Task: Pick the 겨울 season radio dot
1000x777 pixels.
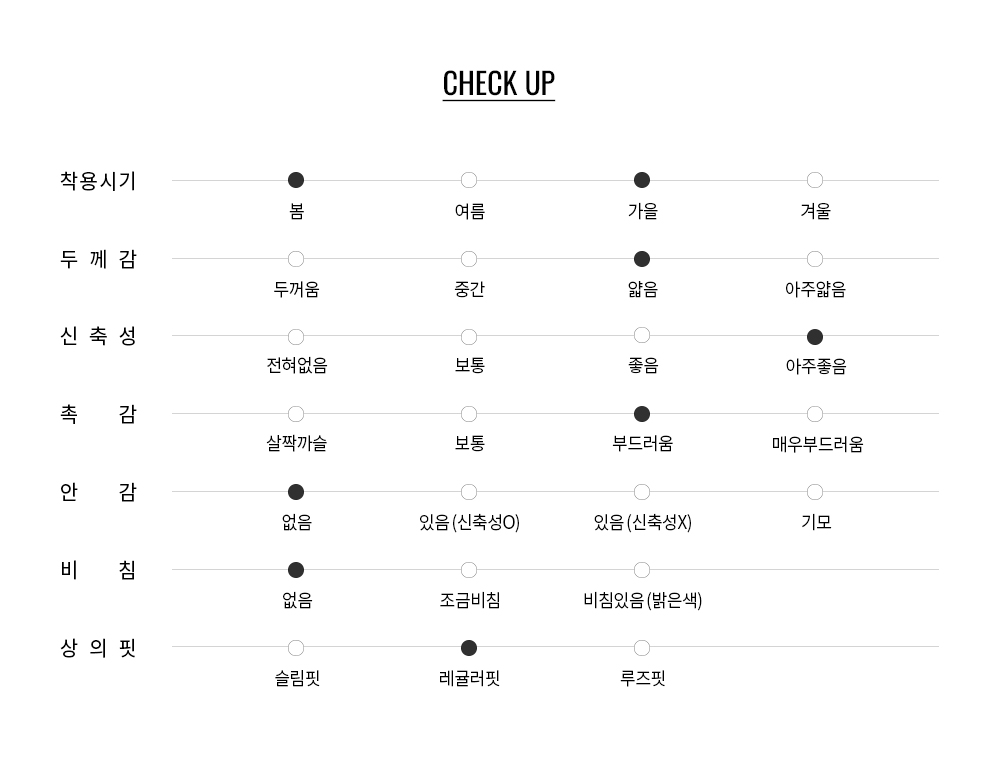Action: tap(815, 180)
